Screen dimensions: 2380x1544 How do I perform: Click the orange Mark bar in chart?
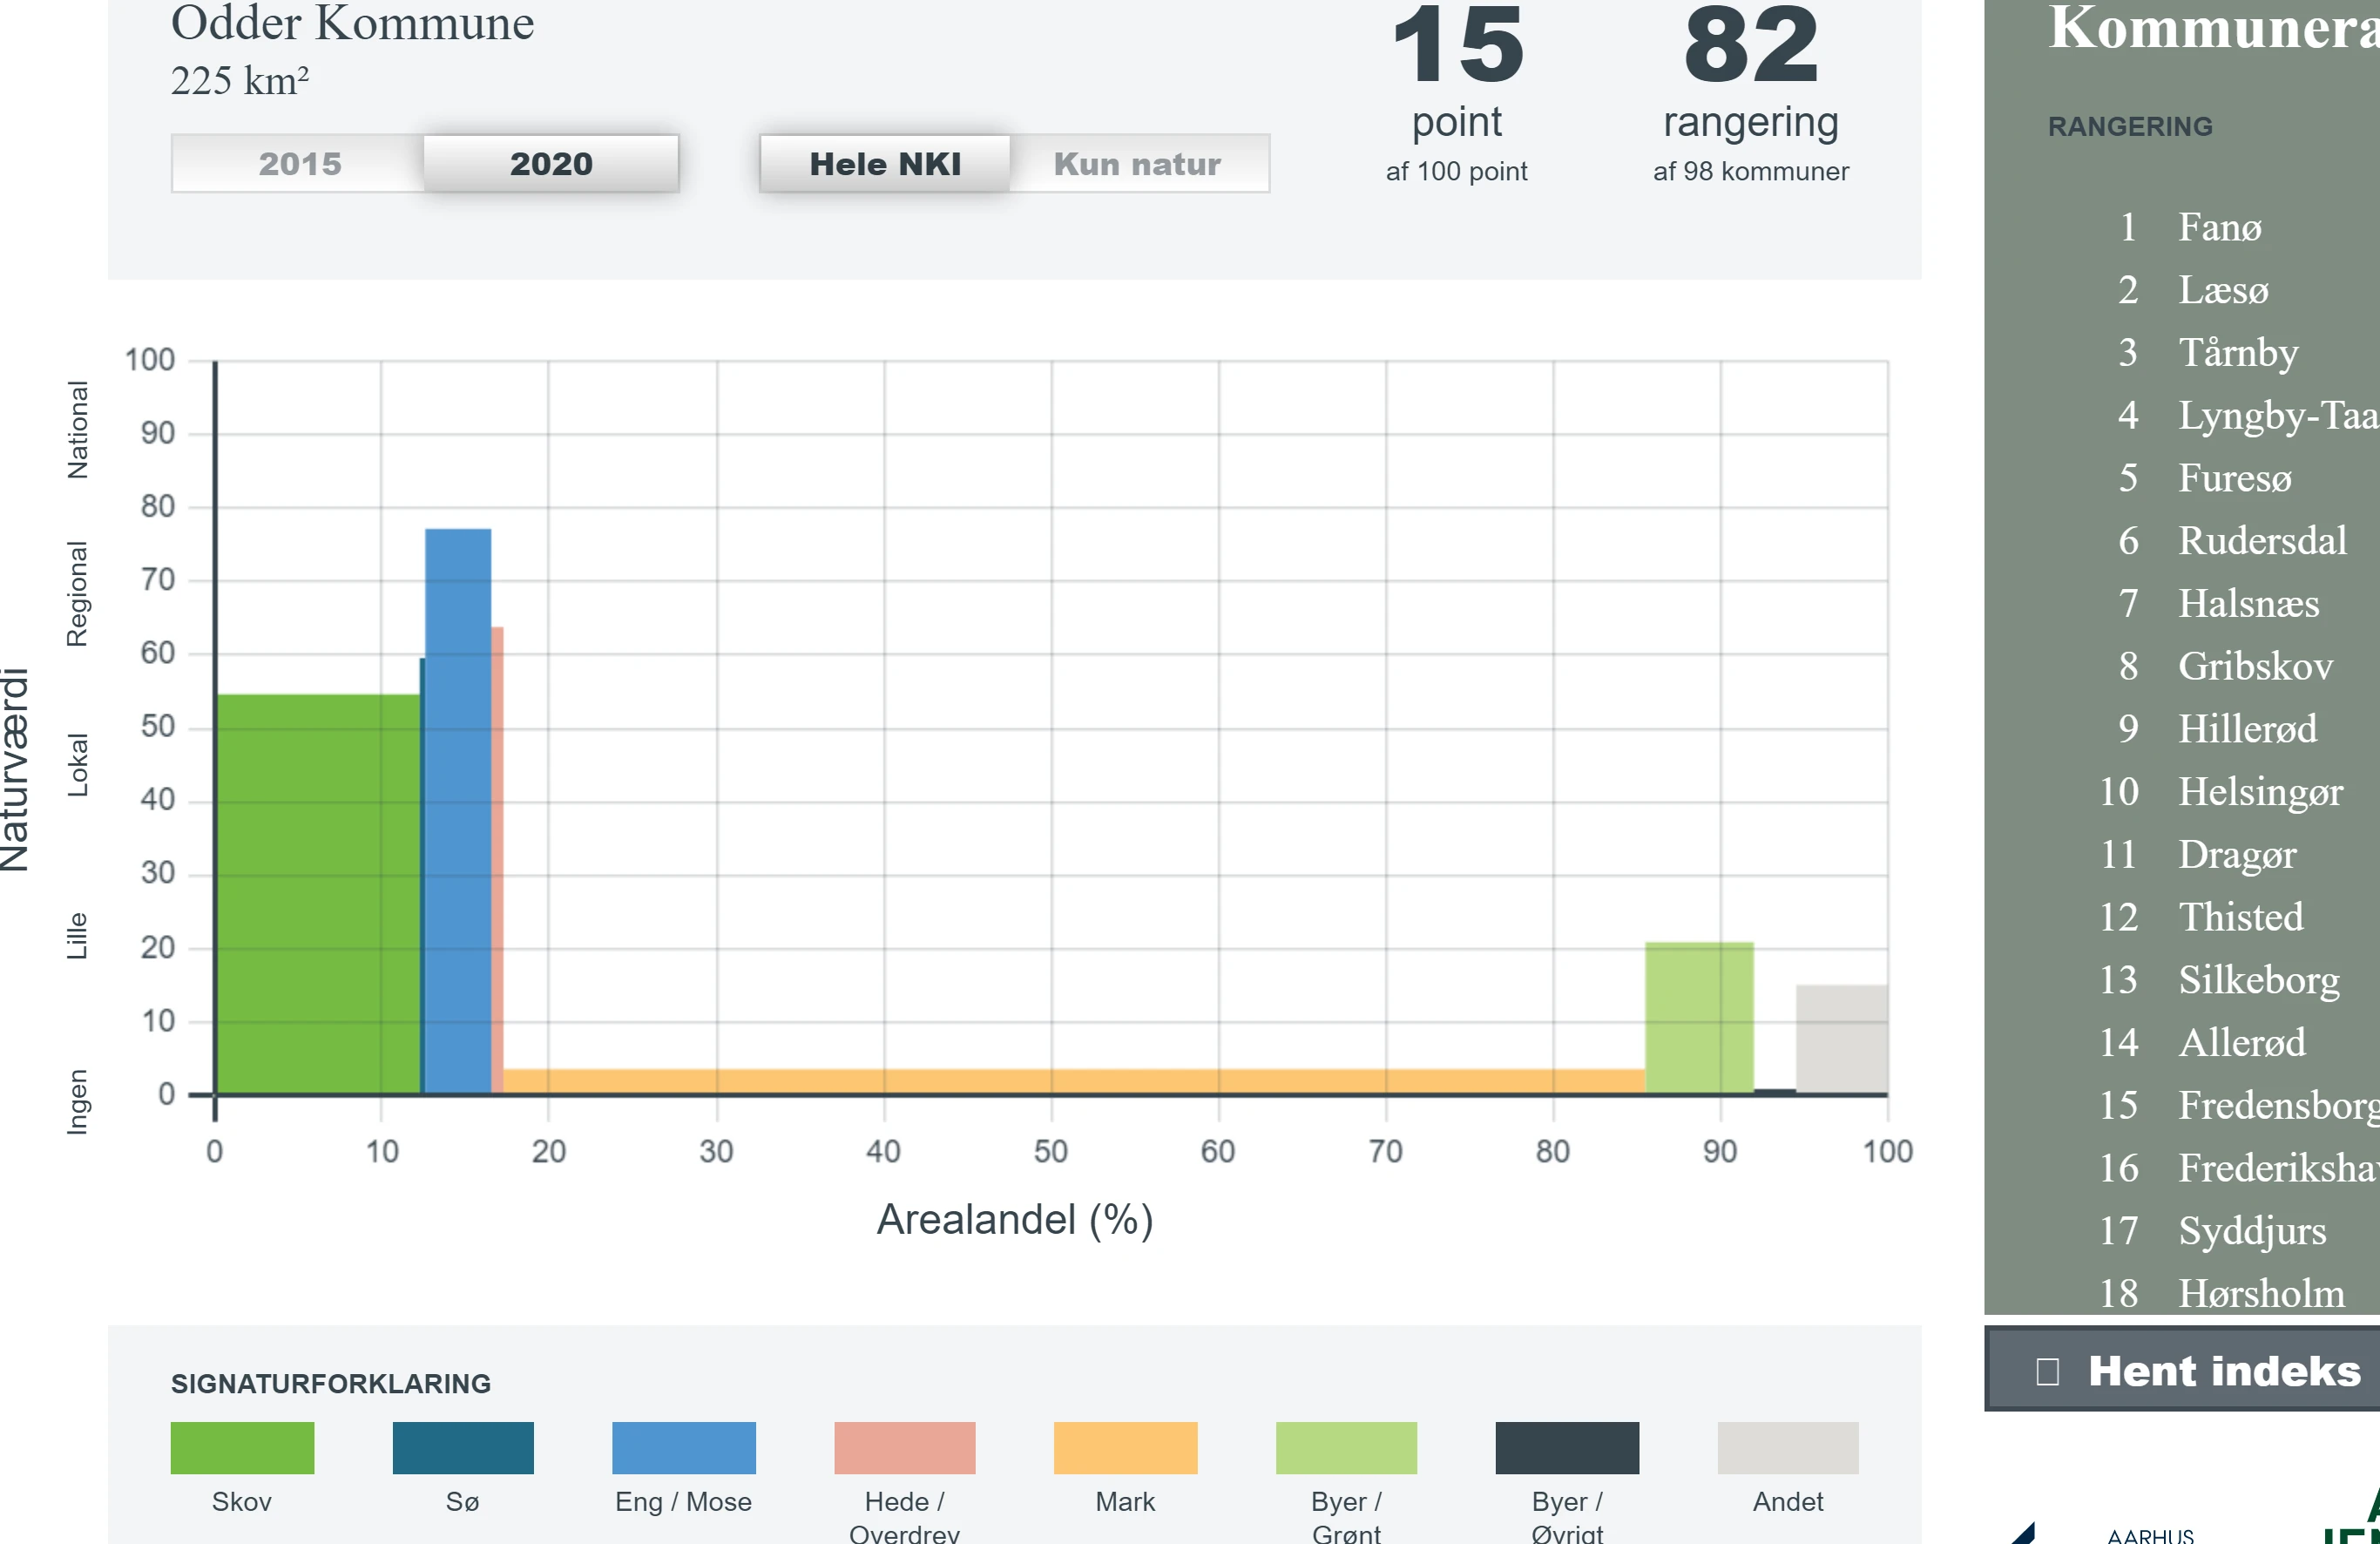[1074, 1081]
